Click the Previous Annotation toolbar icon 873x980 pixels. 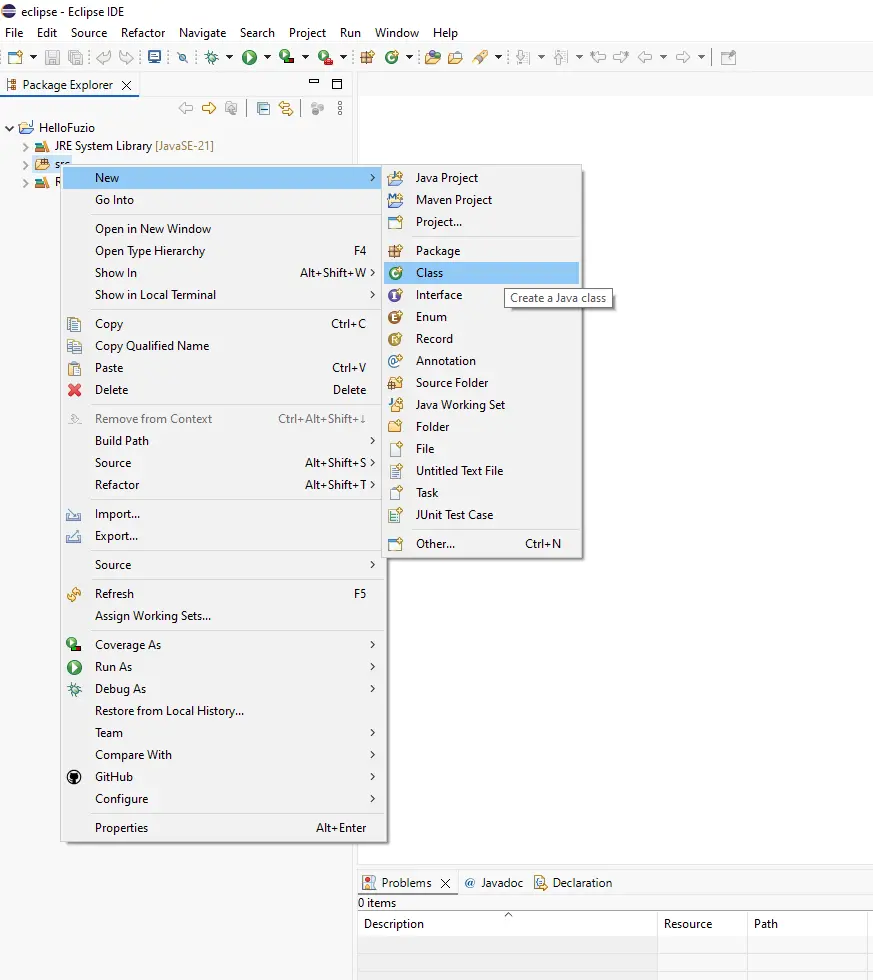pyautogui.click(x=561, y=58)
